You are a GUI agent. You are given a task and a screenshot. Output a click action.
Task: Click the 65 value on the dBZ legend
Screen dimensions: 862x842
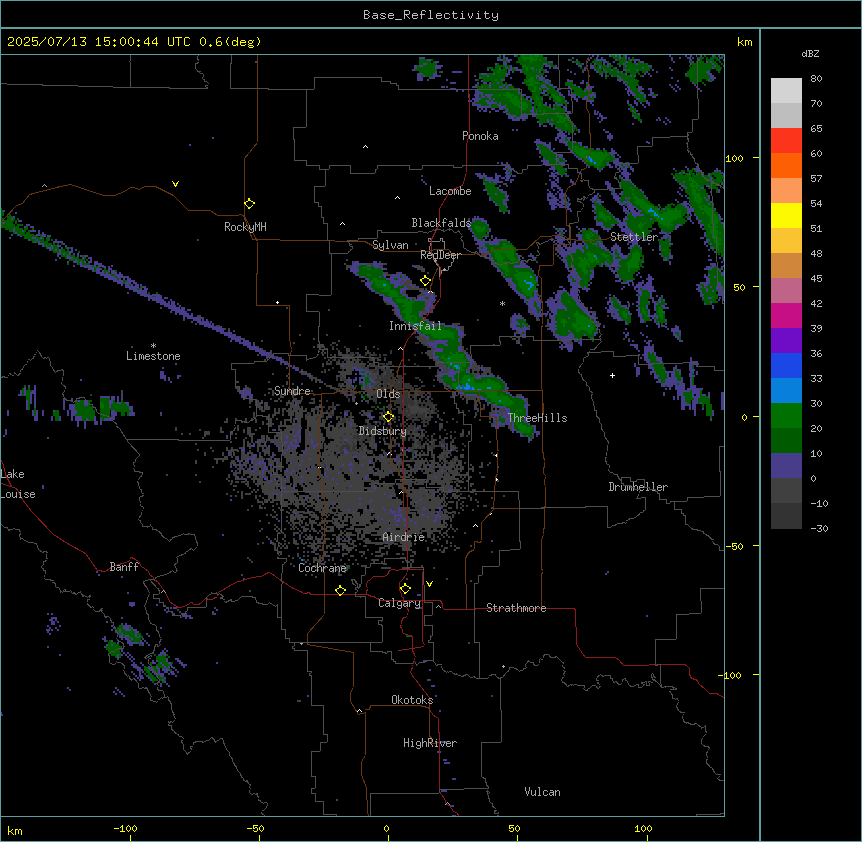(816, 129)
